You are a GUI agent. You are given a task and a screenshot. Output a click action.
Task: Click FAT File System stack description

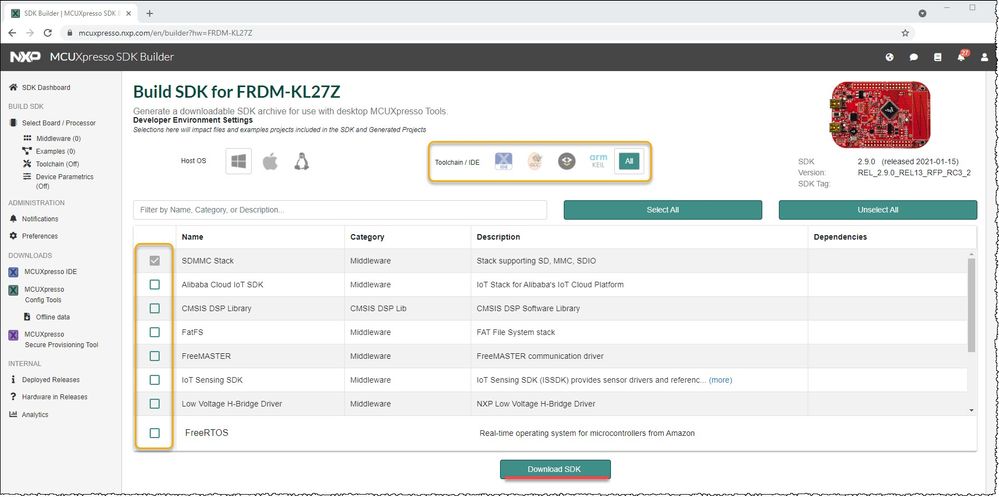(x=515, y=332)
